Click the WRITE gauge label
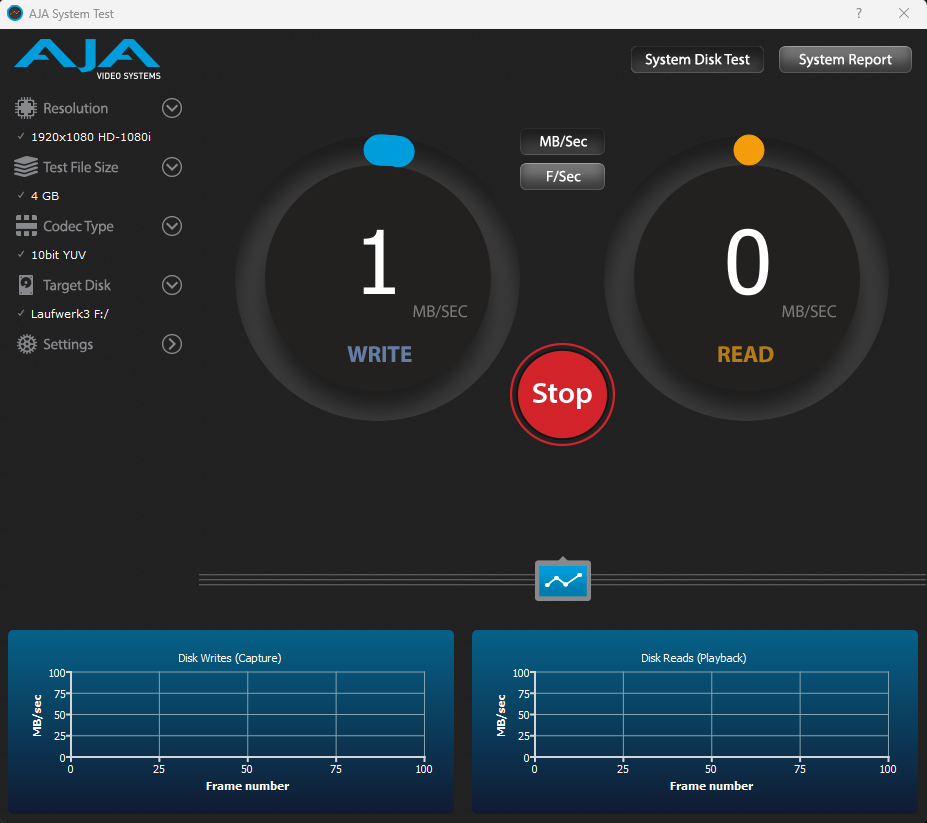The image size is (927, 823). tap(380, 354)
